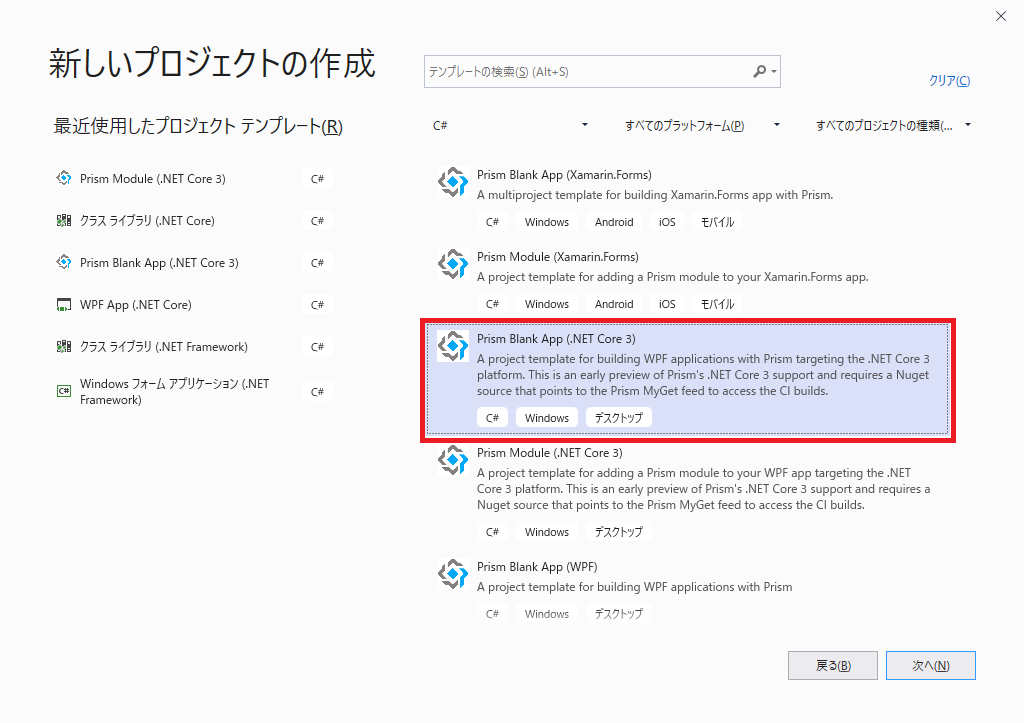This screenshot has width=1024, height=723.
Task: Click the デスクトップ tag in selected Prism Blank App template
Action: tap(618, 418)
